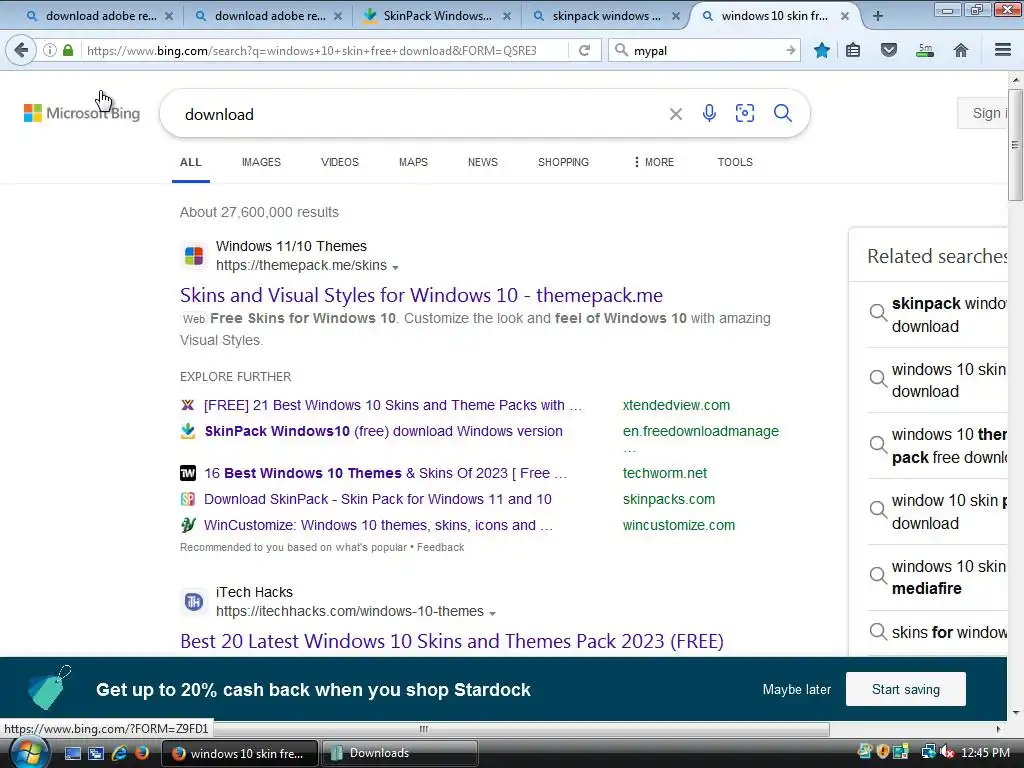The height and width of the screenshot is (768, 1024).
Task: Switch to skinpack windows search tab
Action: point(606,16)
